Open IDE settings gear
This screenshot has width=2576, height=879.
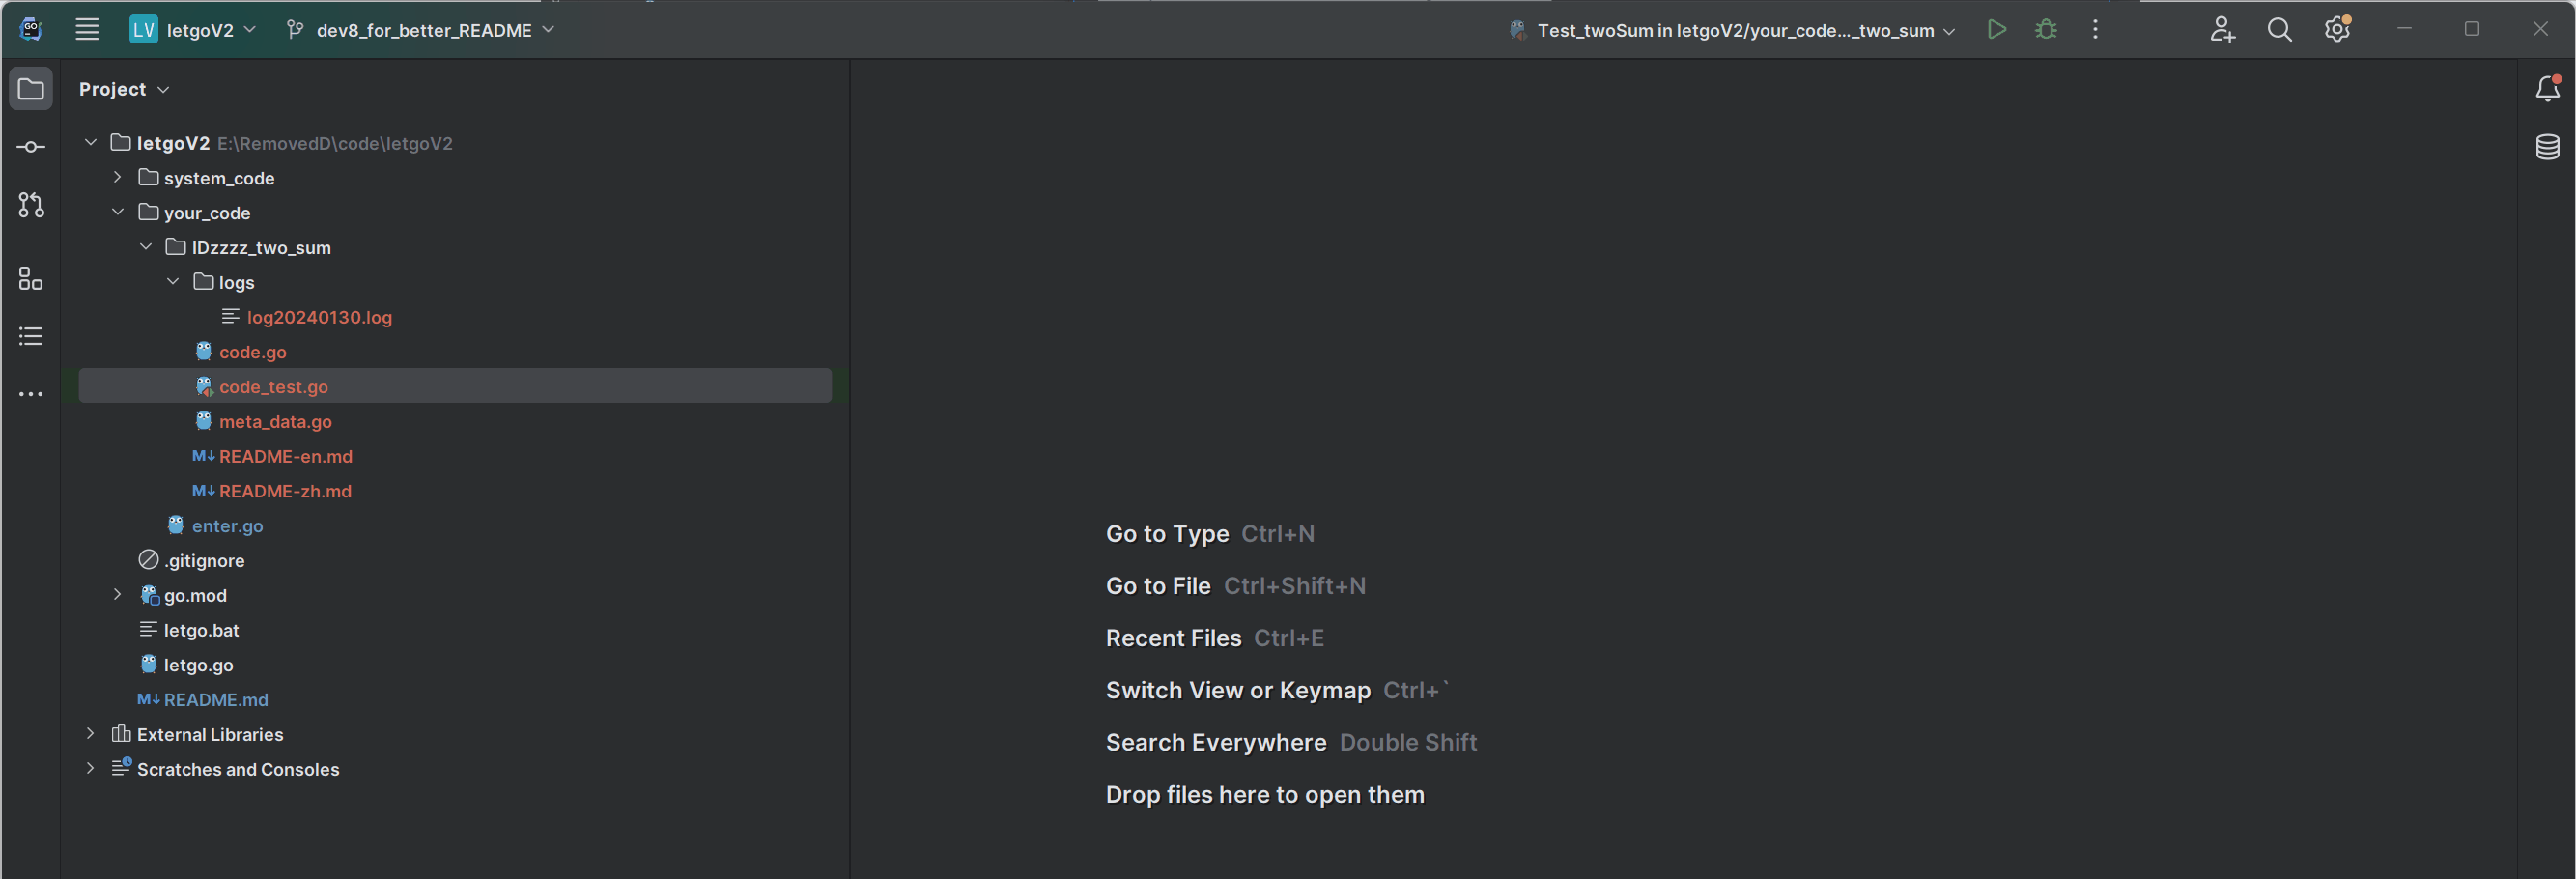point(2337,30)
